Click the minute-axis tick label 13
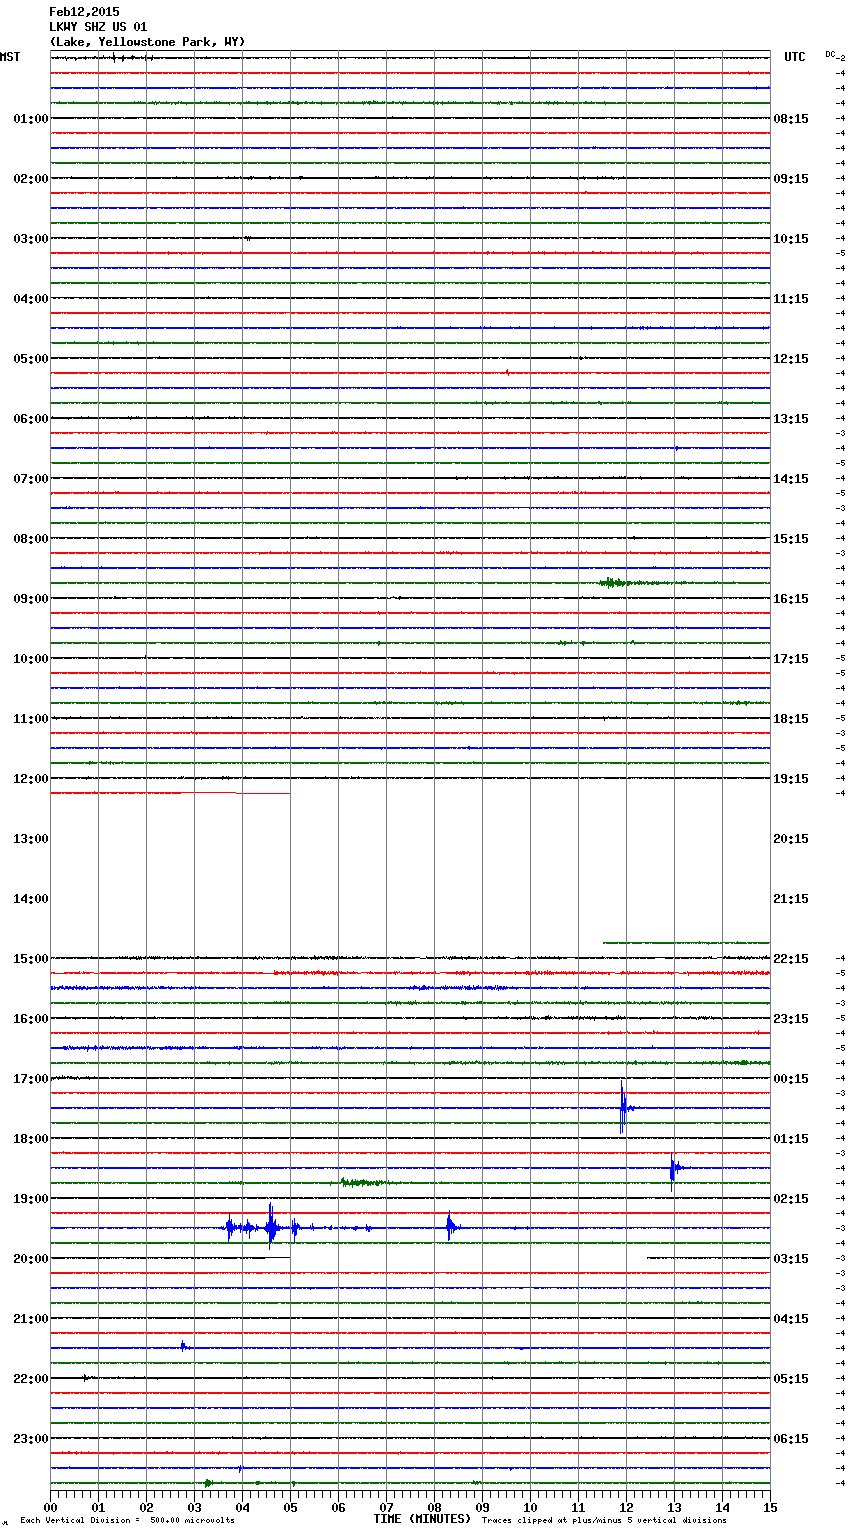This screenshot has width=850, height=1534. (674, 1507)
